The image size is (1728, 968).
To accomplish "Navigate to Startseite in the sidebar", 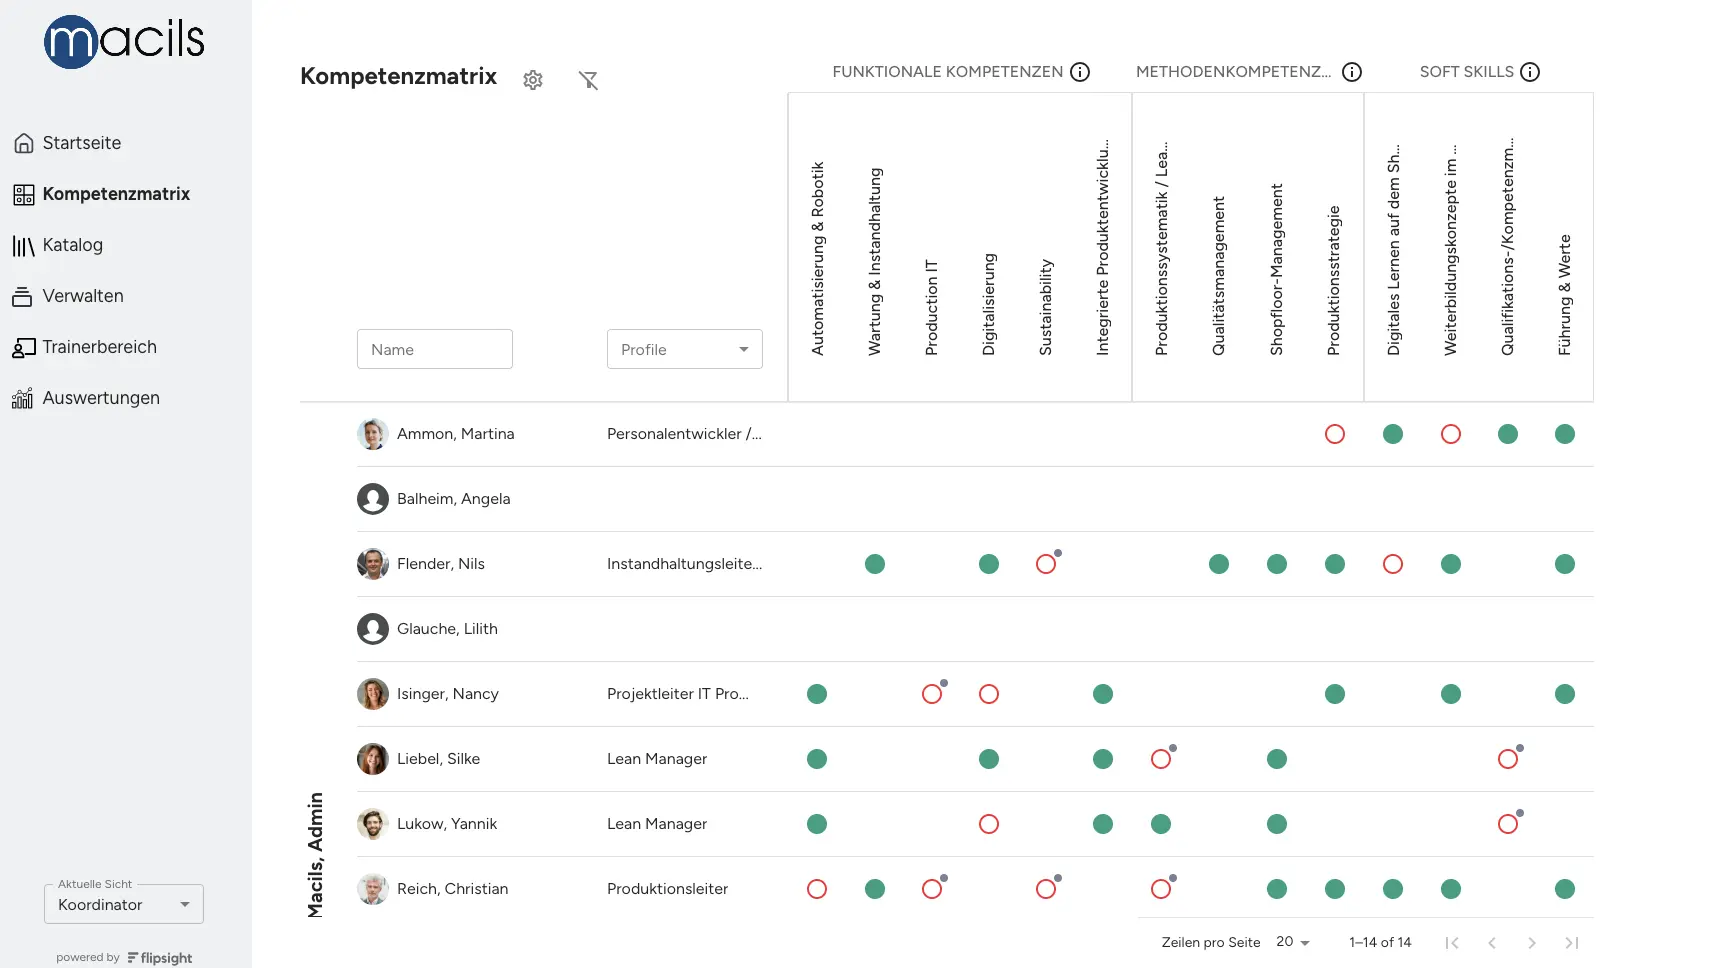I will [81, 143].
